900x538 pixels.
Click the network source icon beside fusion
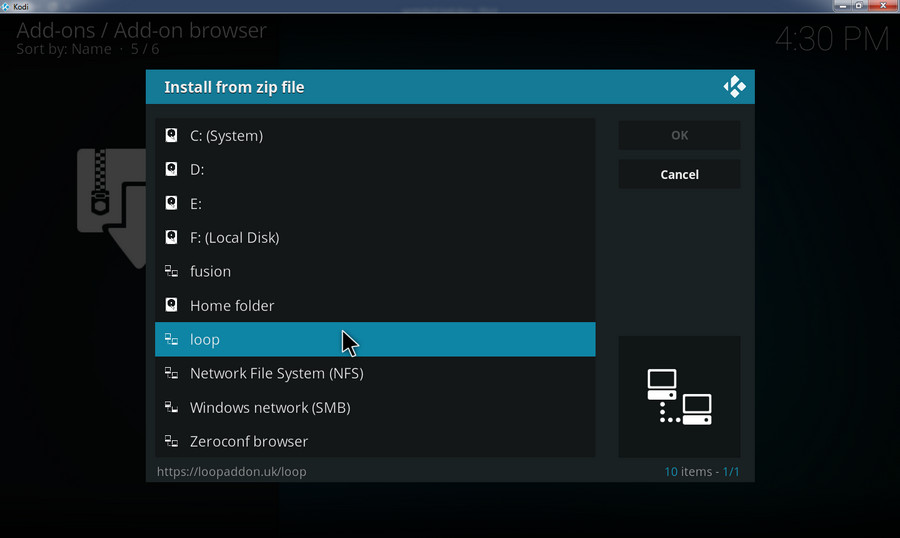tap(171, 271)
